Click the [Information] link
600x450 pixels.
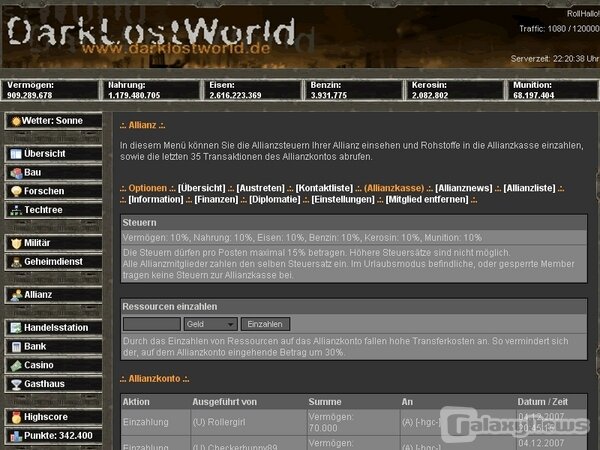156,199
